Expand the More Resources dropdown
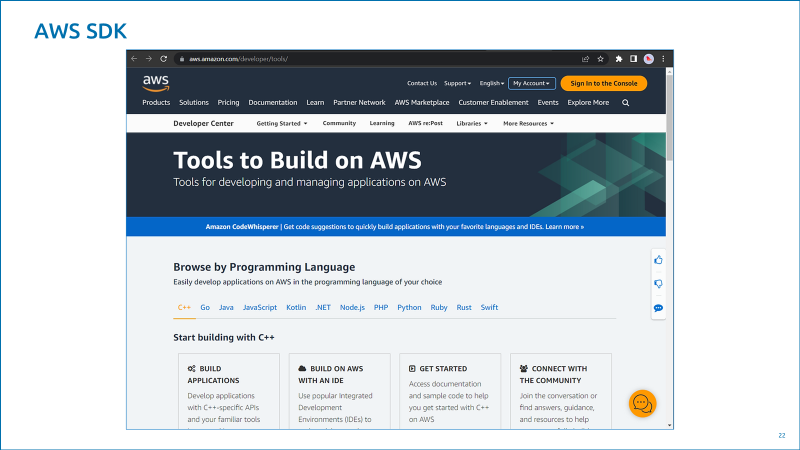Image resolution: width=800 pixels, height=450 pixels. tap(528, 123)
